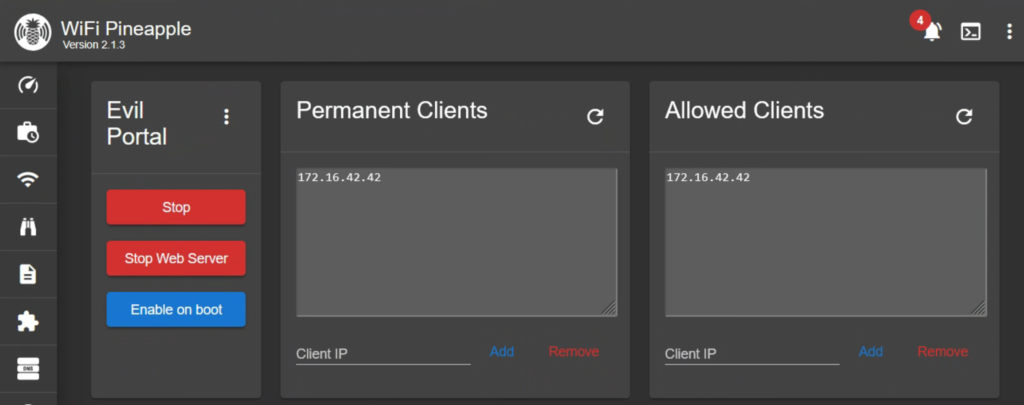
Task: Grab the Permanent Clients textarea resize handle
Action: point(609,308)
